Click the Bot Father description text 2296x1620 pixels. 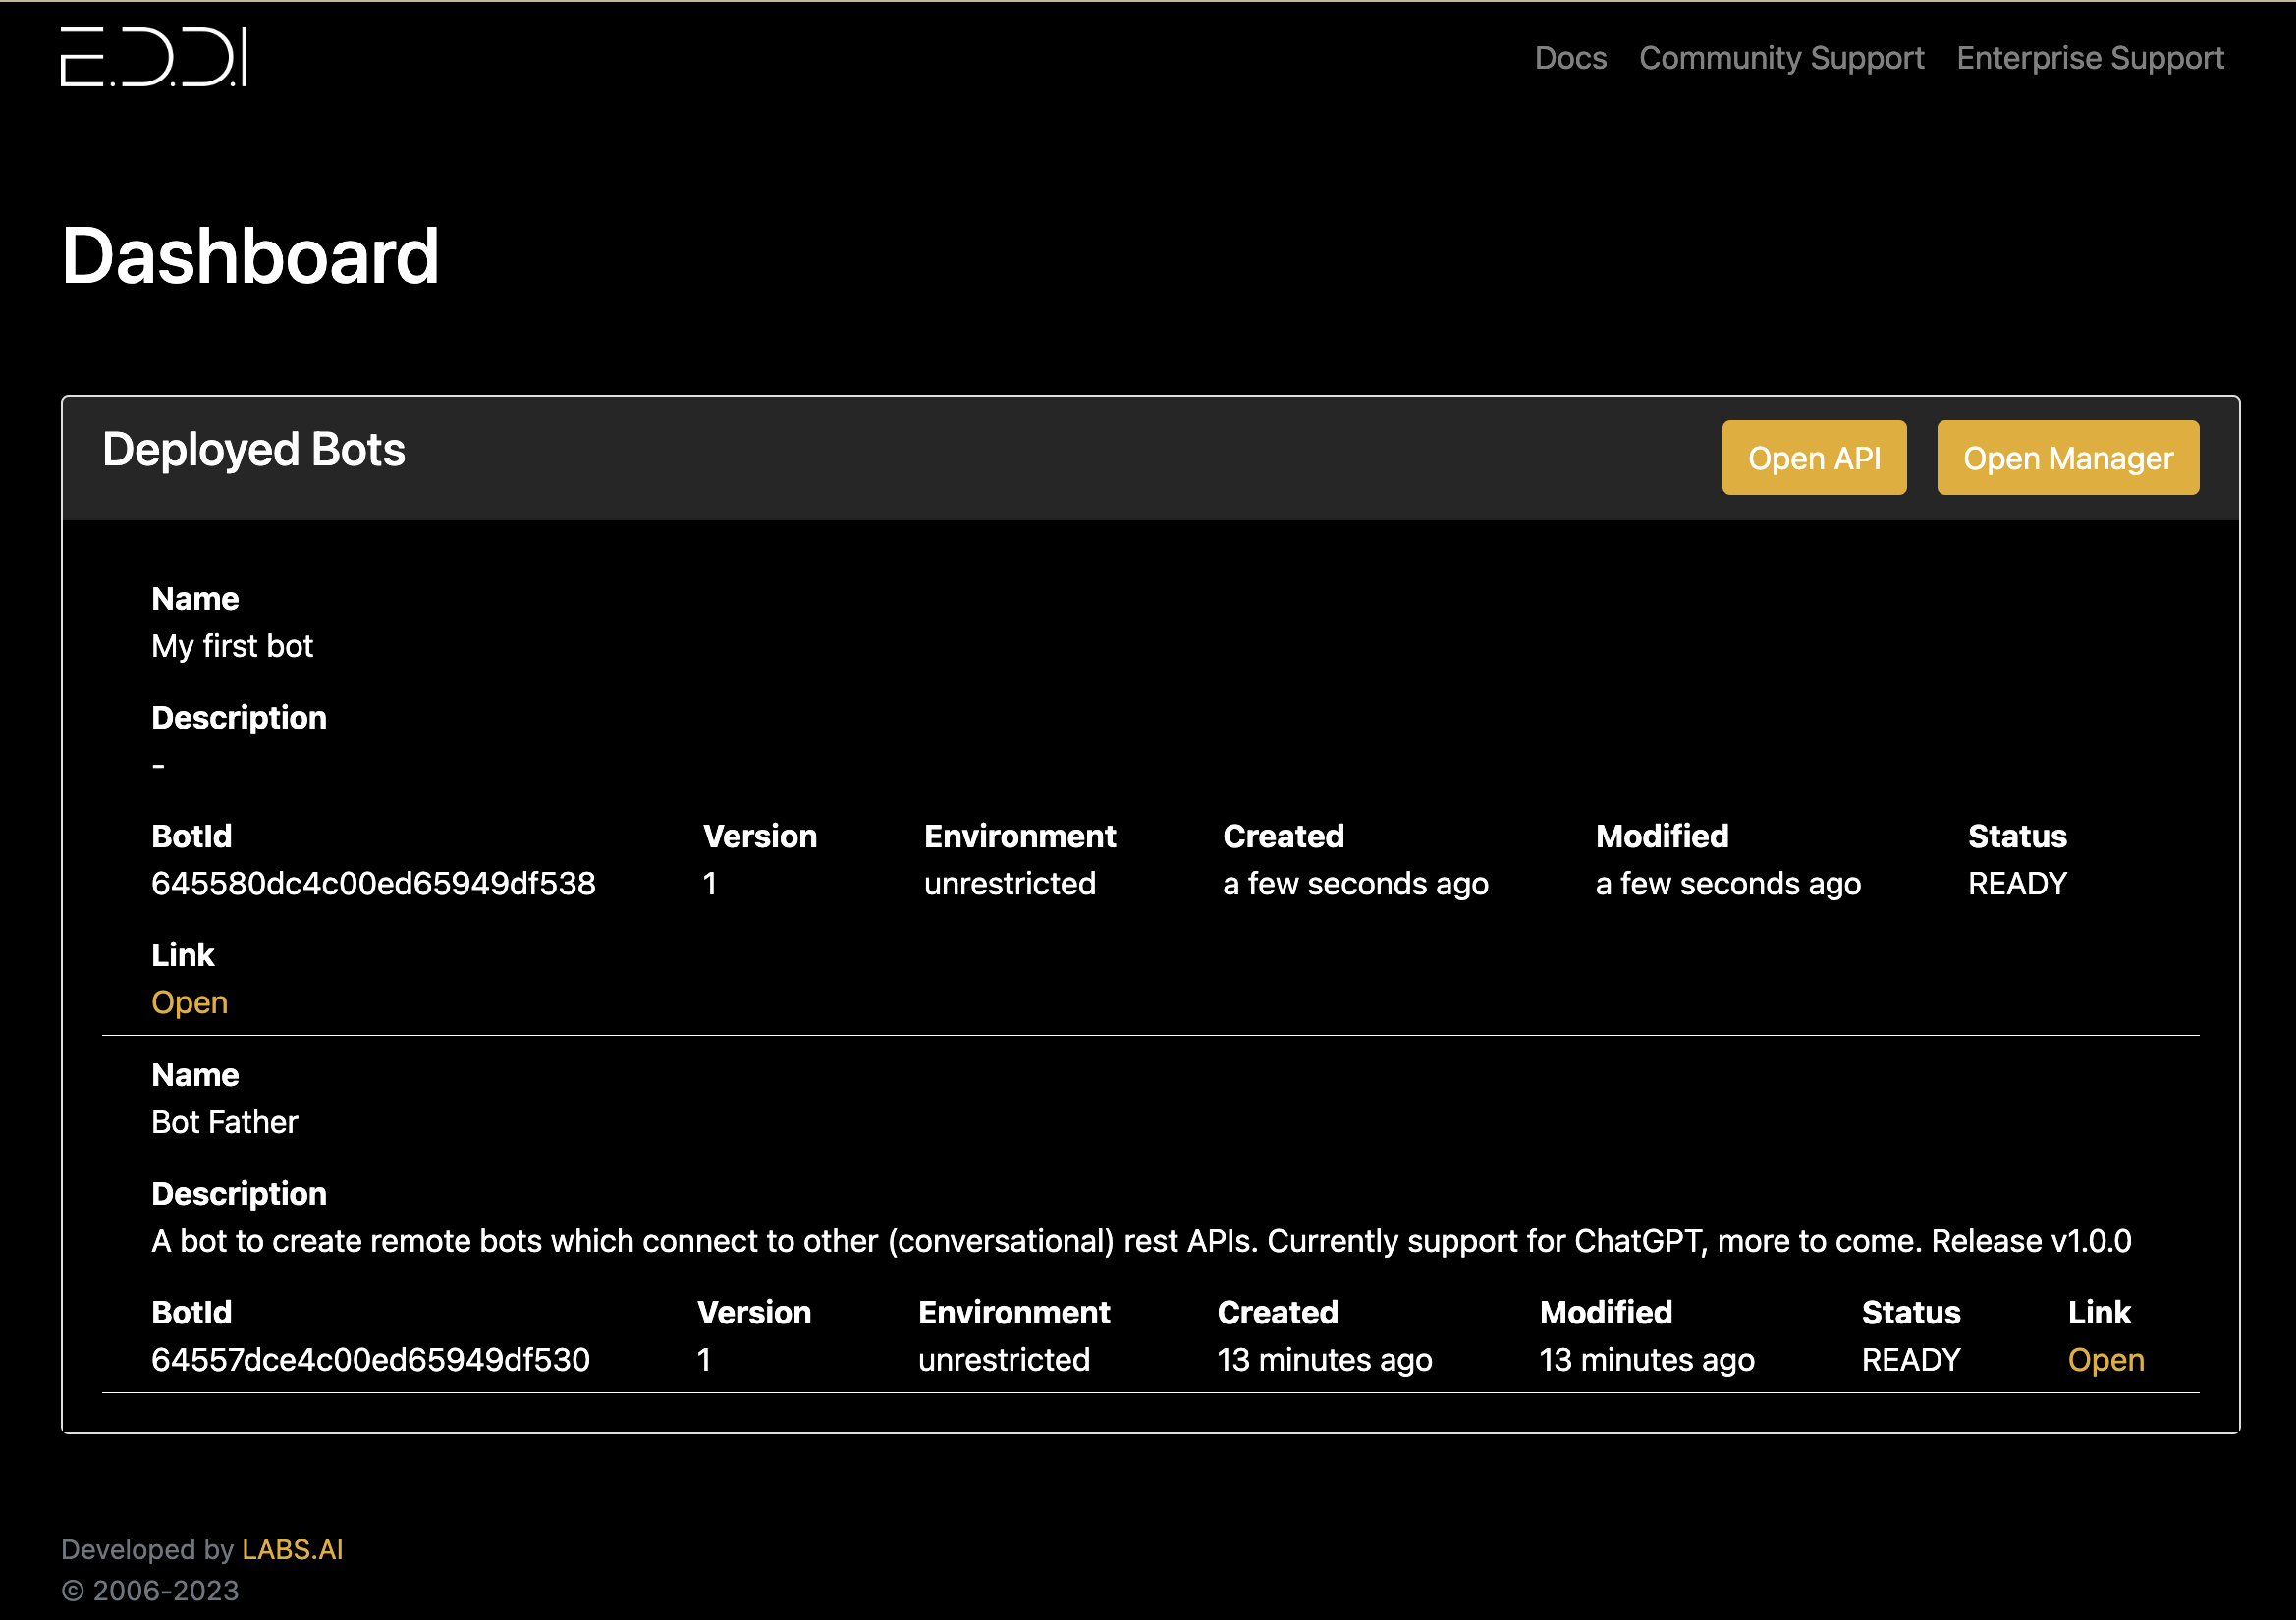[1140, 1241]
